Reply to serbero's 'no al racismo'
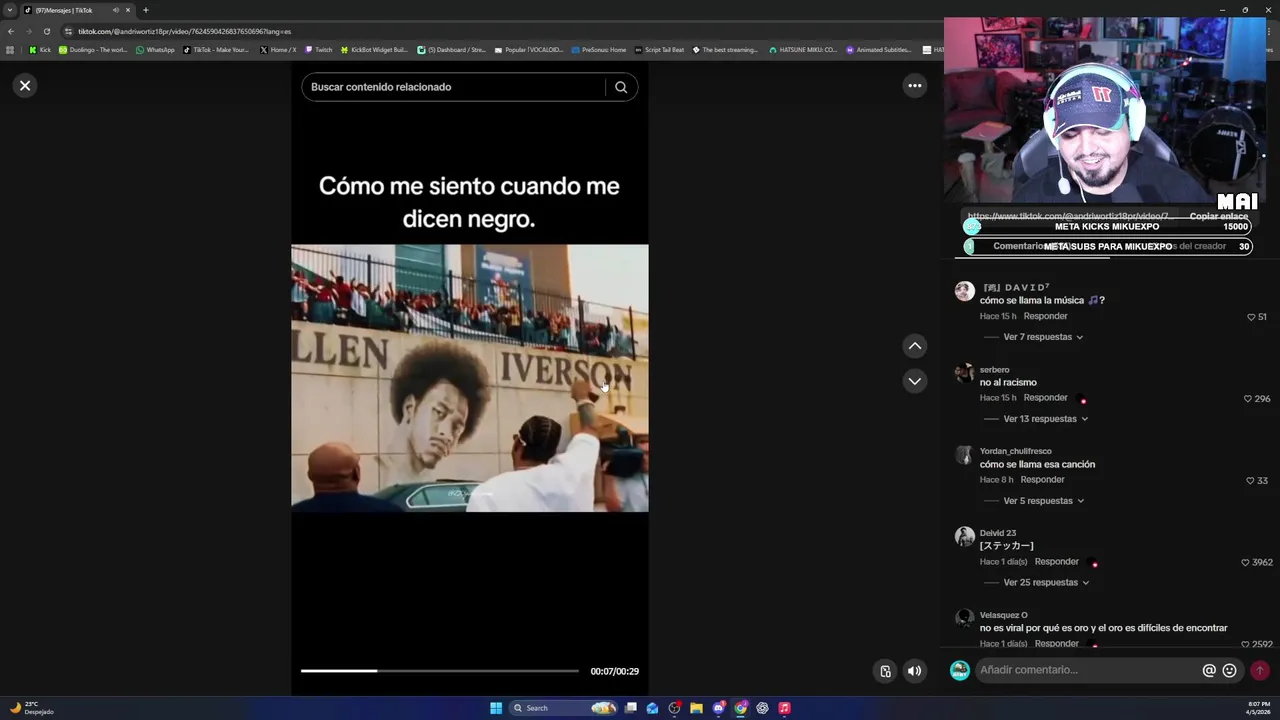This screenshot has height=720, width=1280. [1045, 398]
